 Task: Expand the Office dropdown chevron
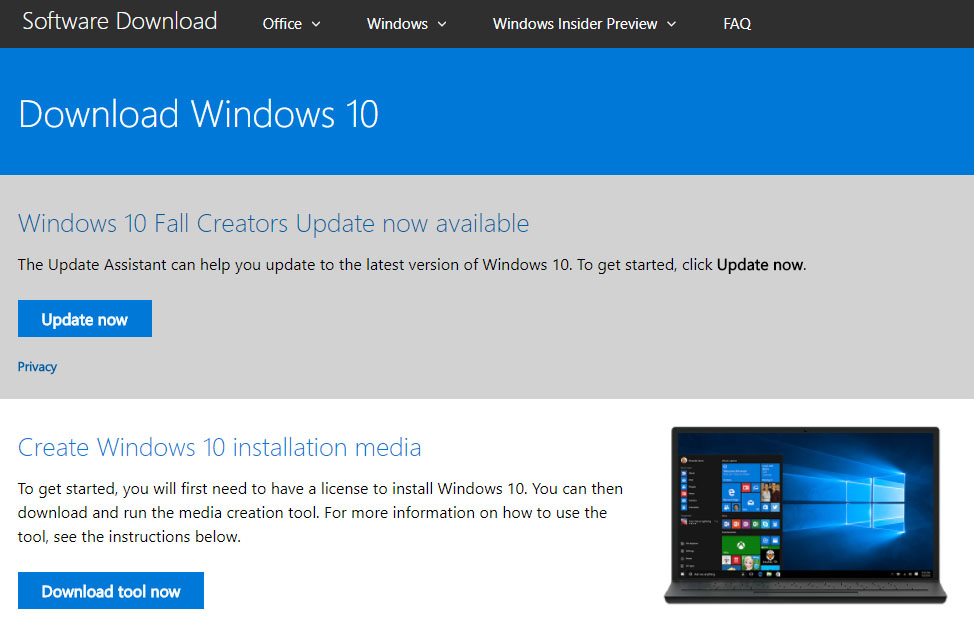pos(316,24)
